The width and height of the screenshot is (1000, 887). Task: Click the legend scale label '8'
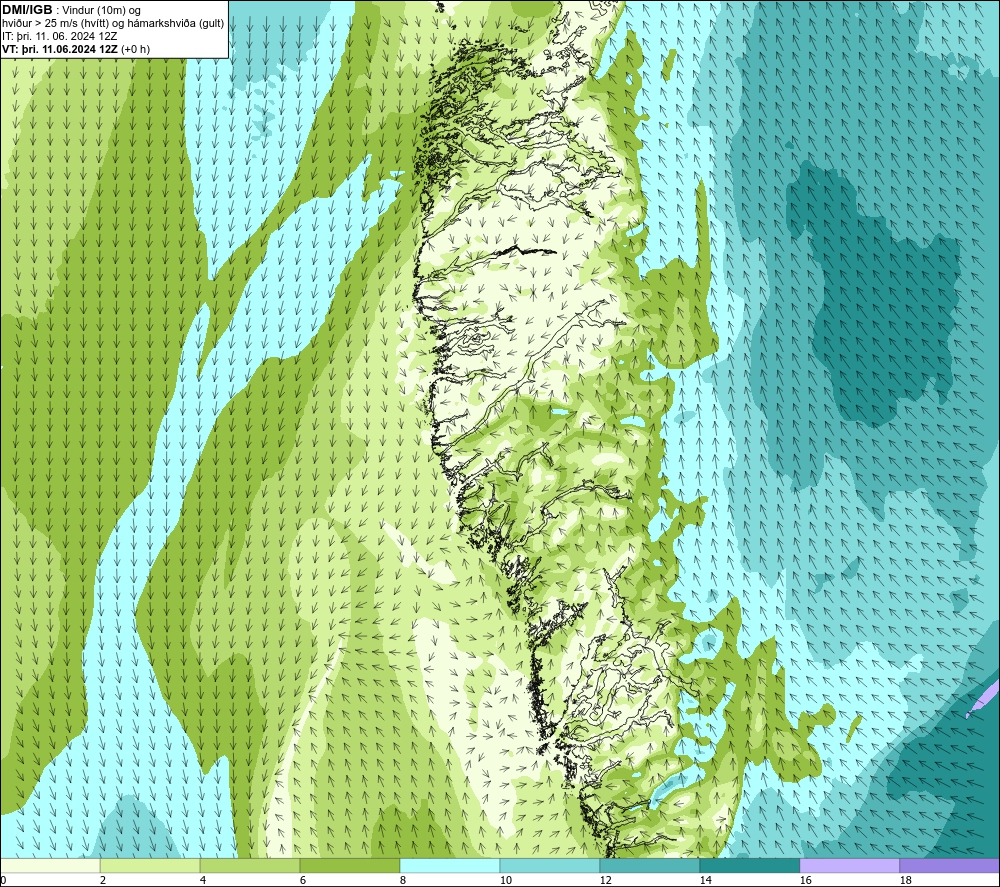click(402, 880)
